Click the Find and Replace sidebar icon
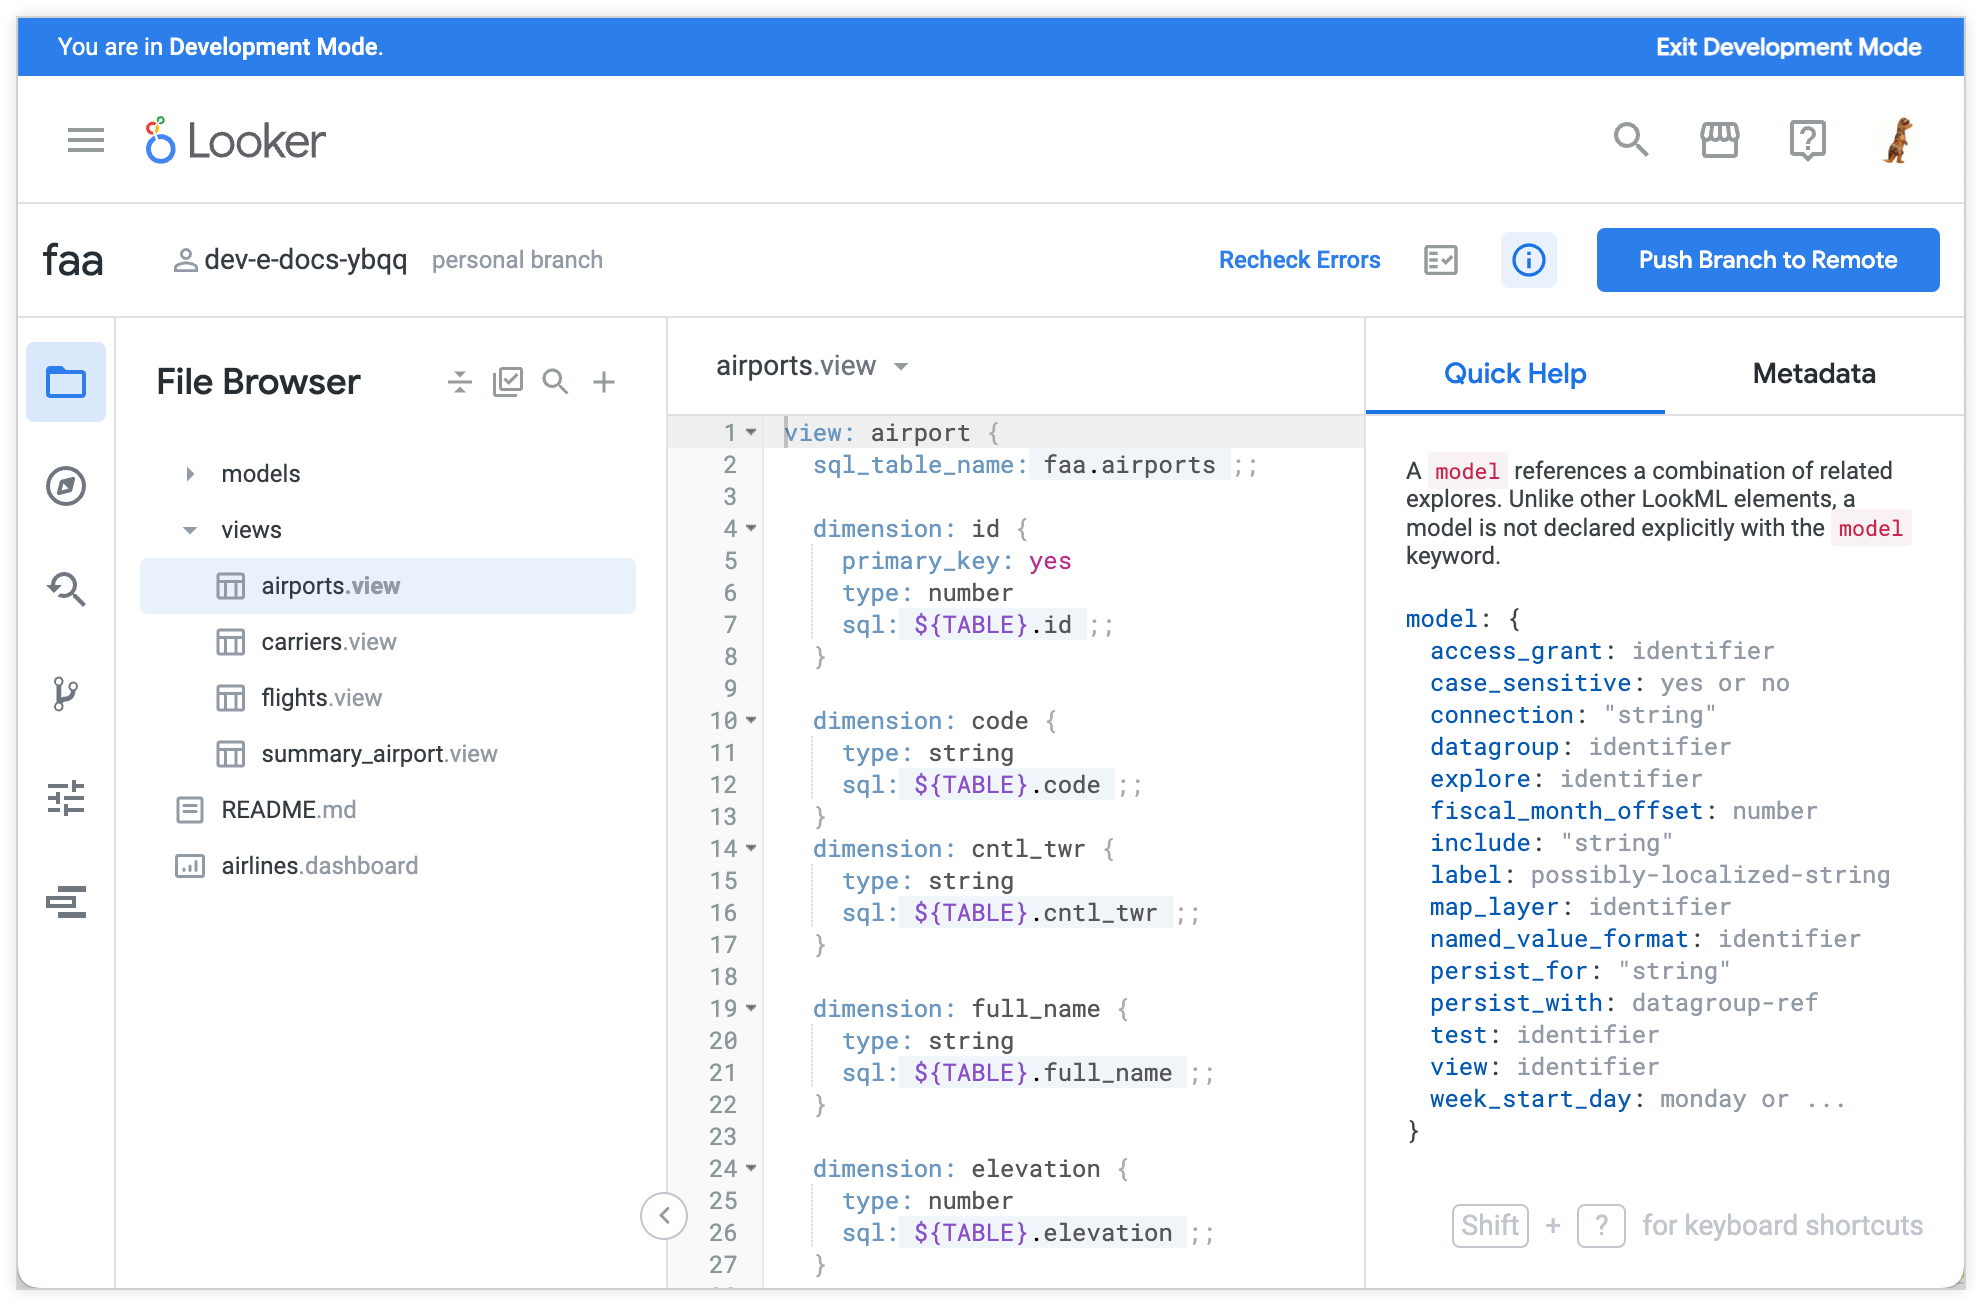 pyautogui.click(x=66, y=588)
